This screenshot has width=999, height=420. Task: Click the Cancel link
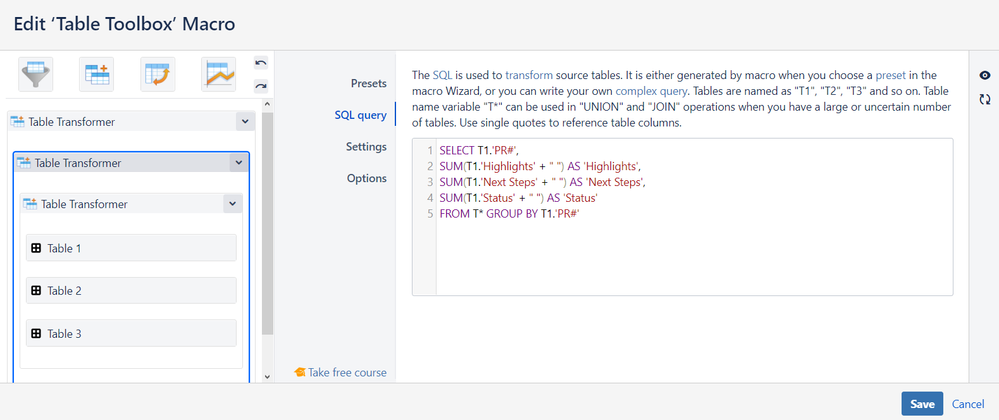click(x=968, y=404)
